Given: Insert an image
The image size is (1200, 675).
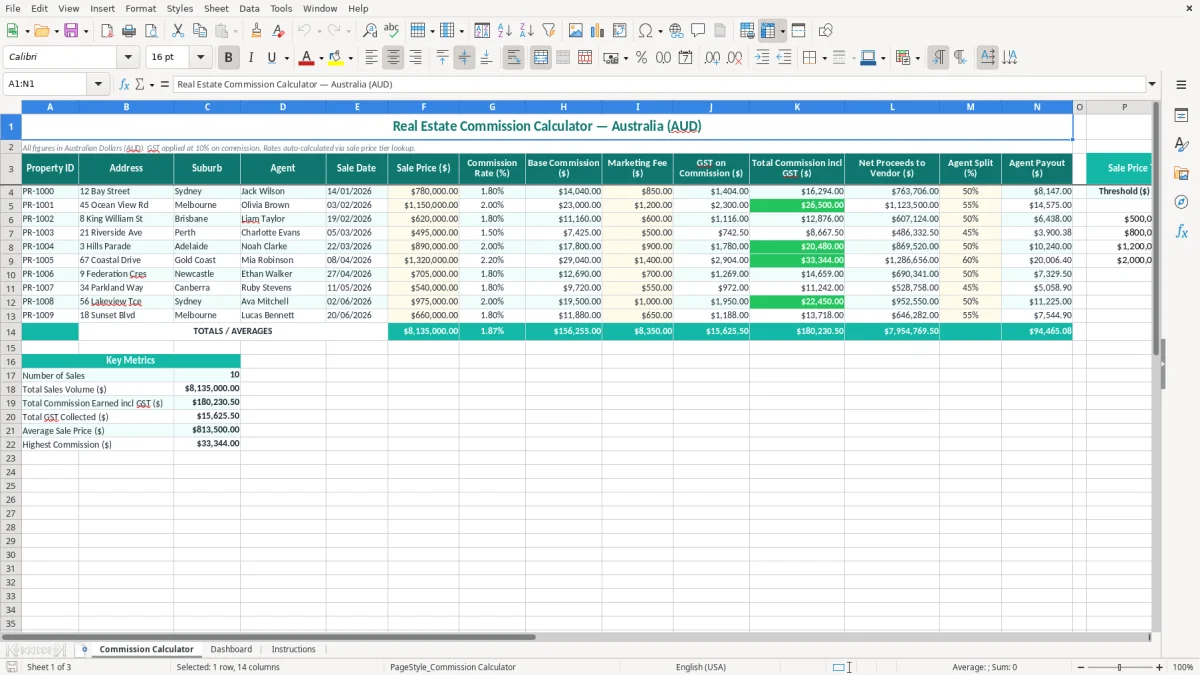Looking at the screenshot, I should pos(576,31).
